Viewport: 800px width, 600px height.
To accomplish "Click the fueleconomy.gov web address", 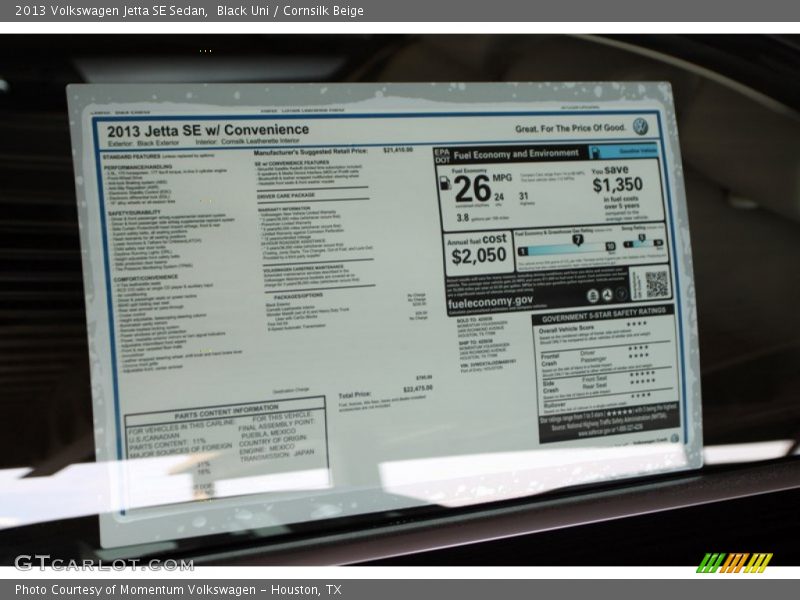I will (490, 300).
